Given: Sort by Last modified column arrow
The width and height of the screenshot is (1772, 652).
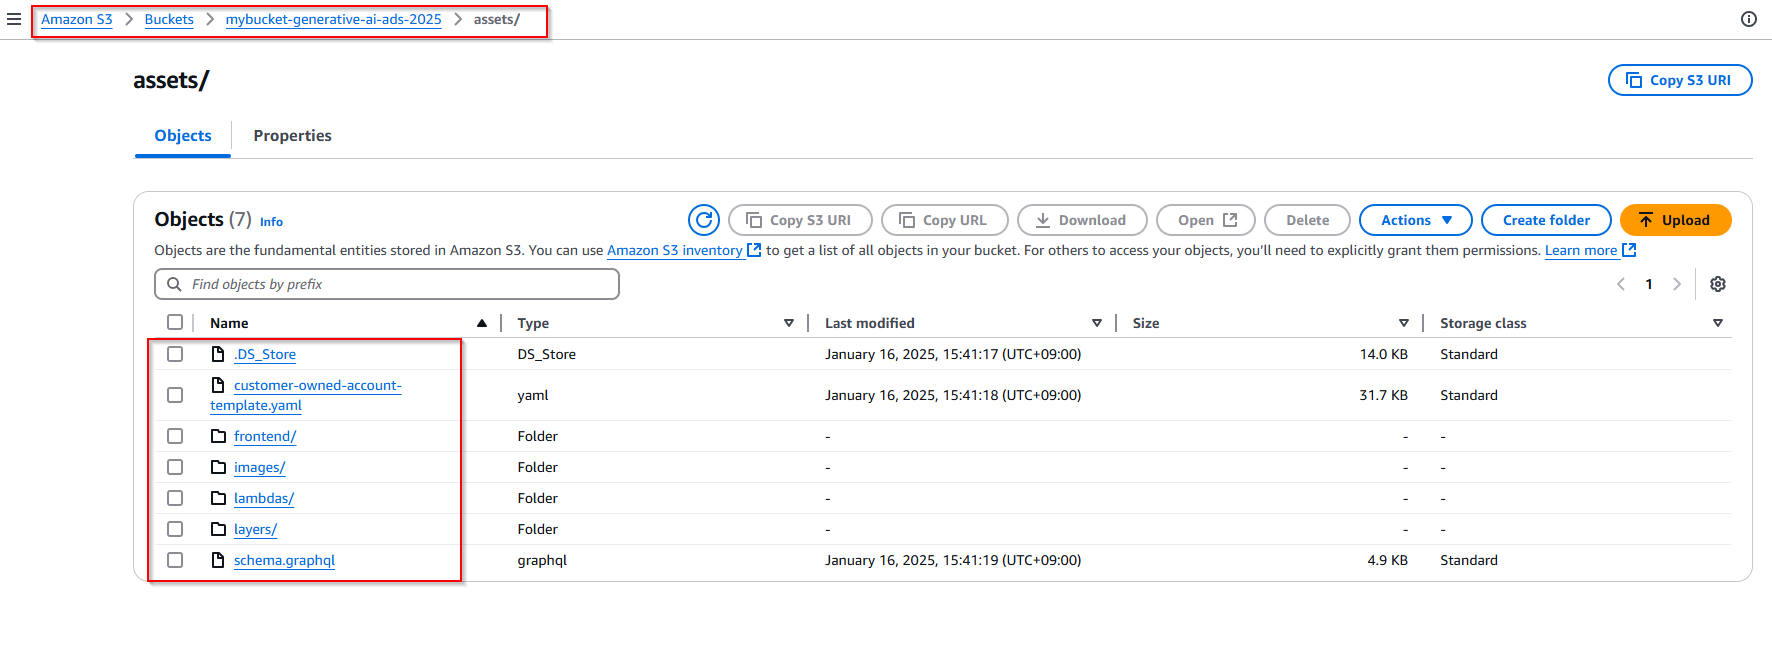Looking at the screenshot, I should click(x=1096, y=323).
